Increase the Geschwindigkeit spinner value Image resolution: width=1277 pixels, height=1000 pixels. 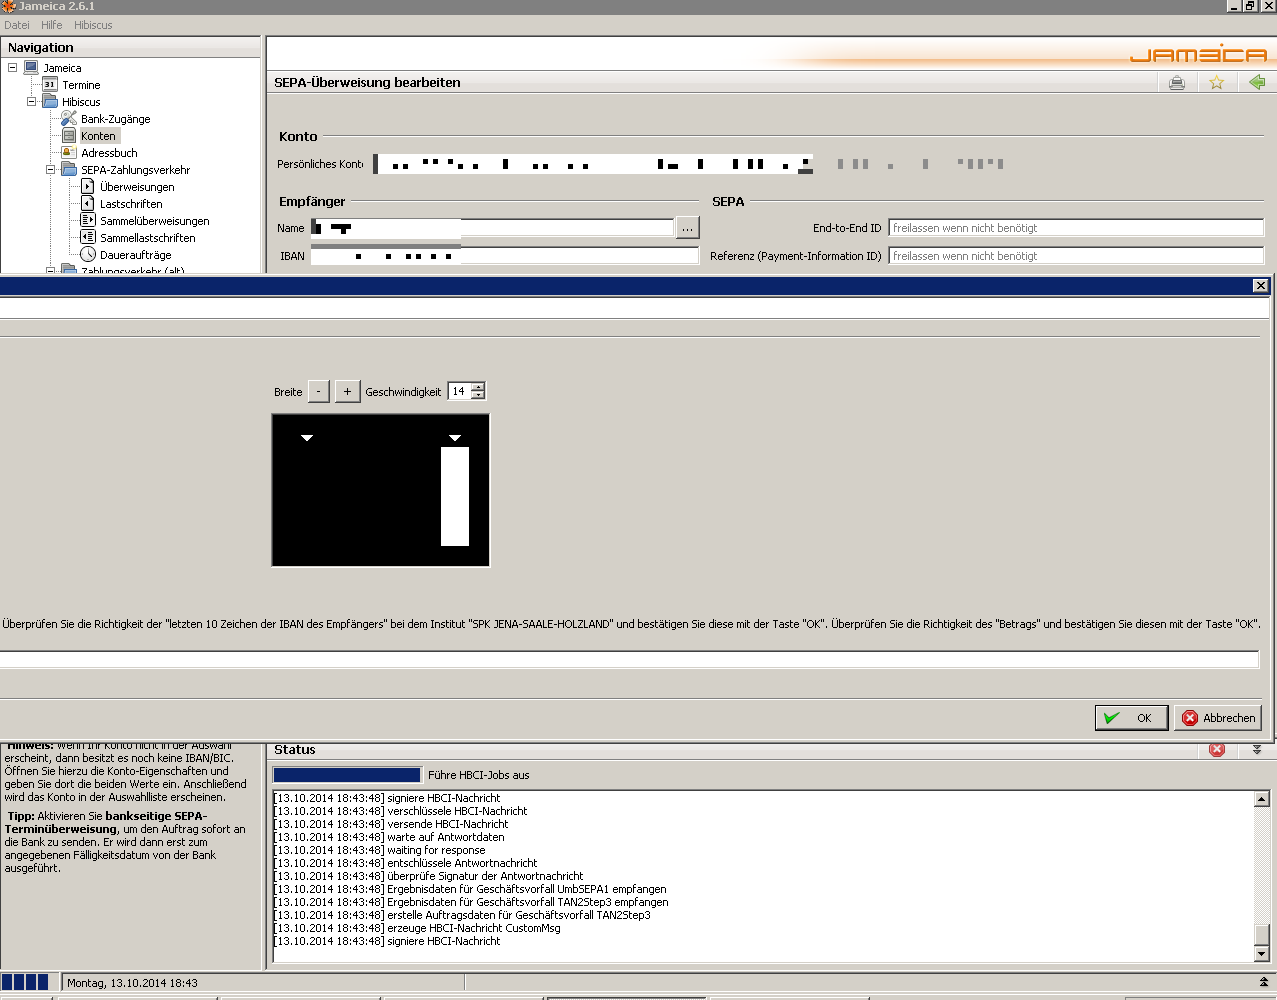(478, 387)
